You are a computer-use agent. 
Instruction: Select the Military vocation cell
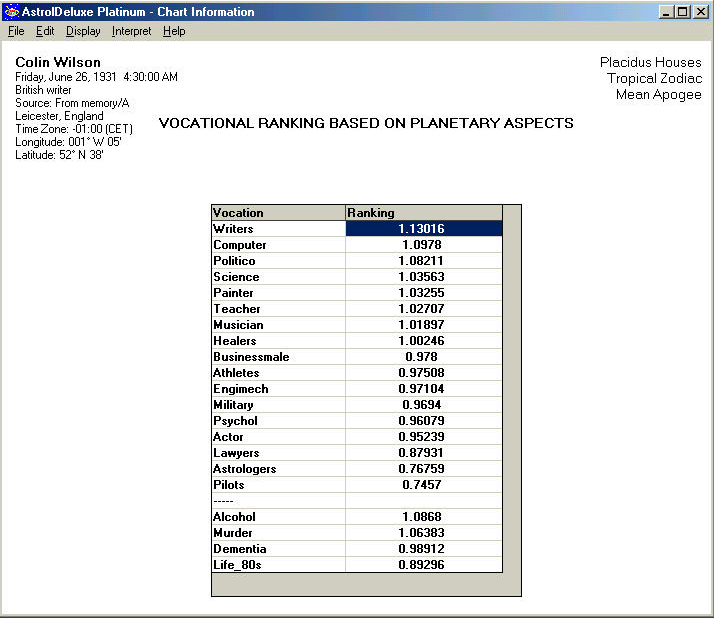coord(279,404)
